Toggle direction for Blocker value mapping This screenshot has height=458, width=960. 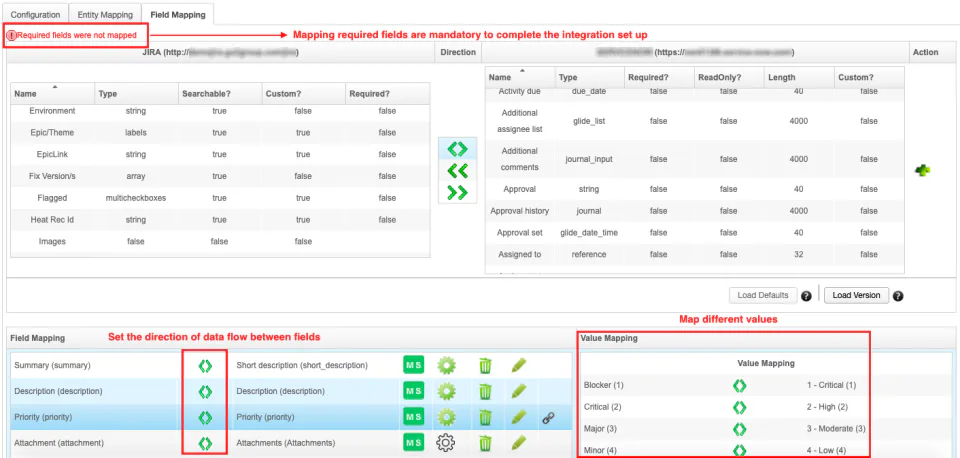[x=740, y=386]
